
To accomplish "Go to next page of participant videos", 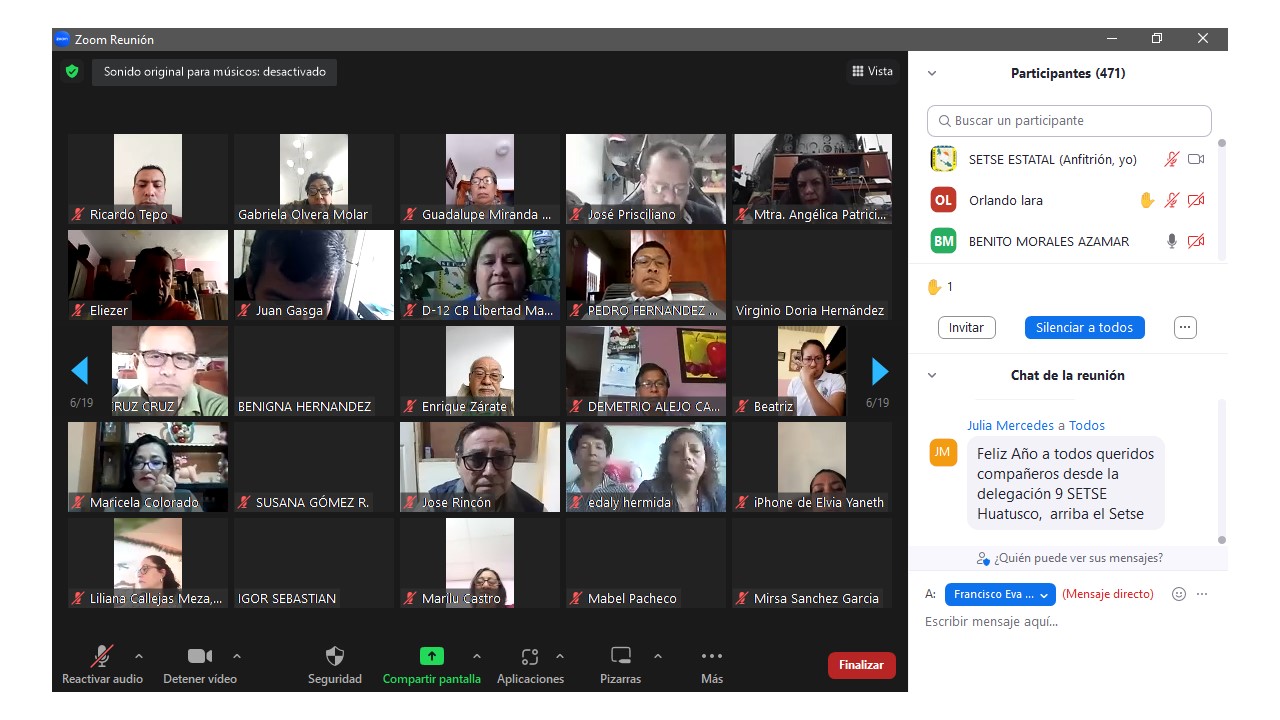I will (880, 372).
